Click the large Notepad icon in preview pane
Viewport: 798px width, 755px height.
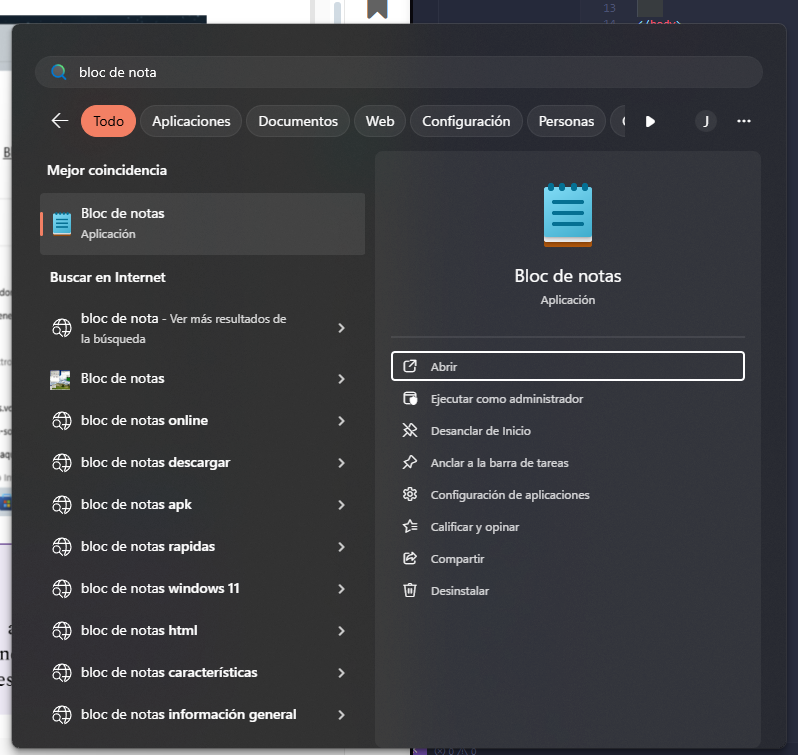coord(567,215)
